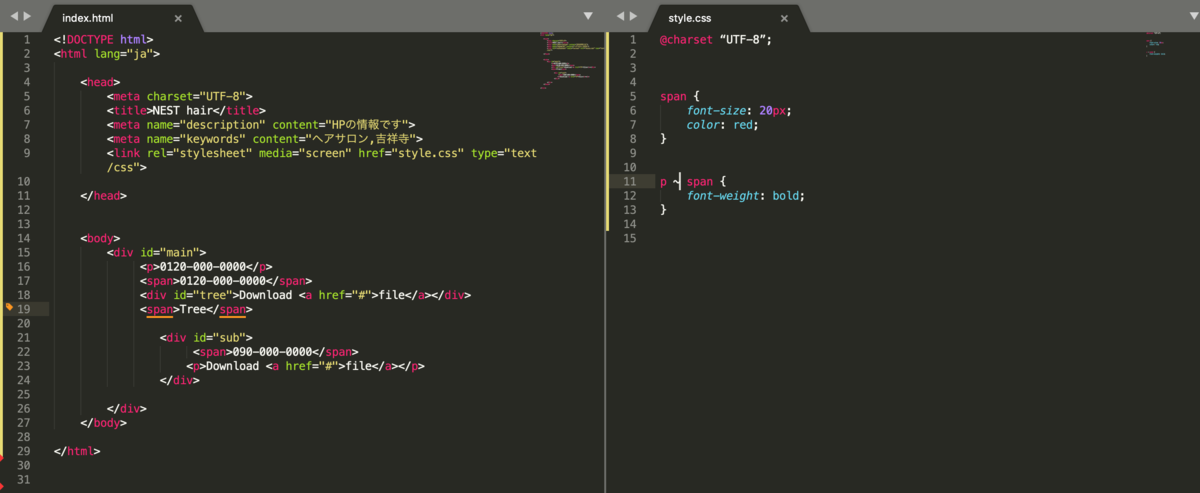This screenshot has height=493, width=1200.
Task: Click the @charset "UTF-8"; line in style.css
Action: [716, 39]
